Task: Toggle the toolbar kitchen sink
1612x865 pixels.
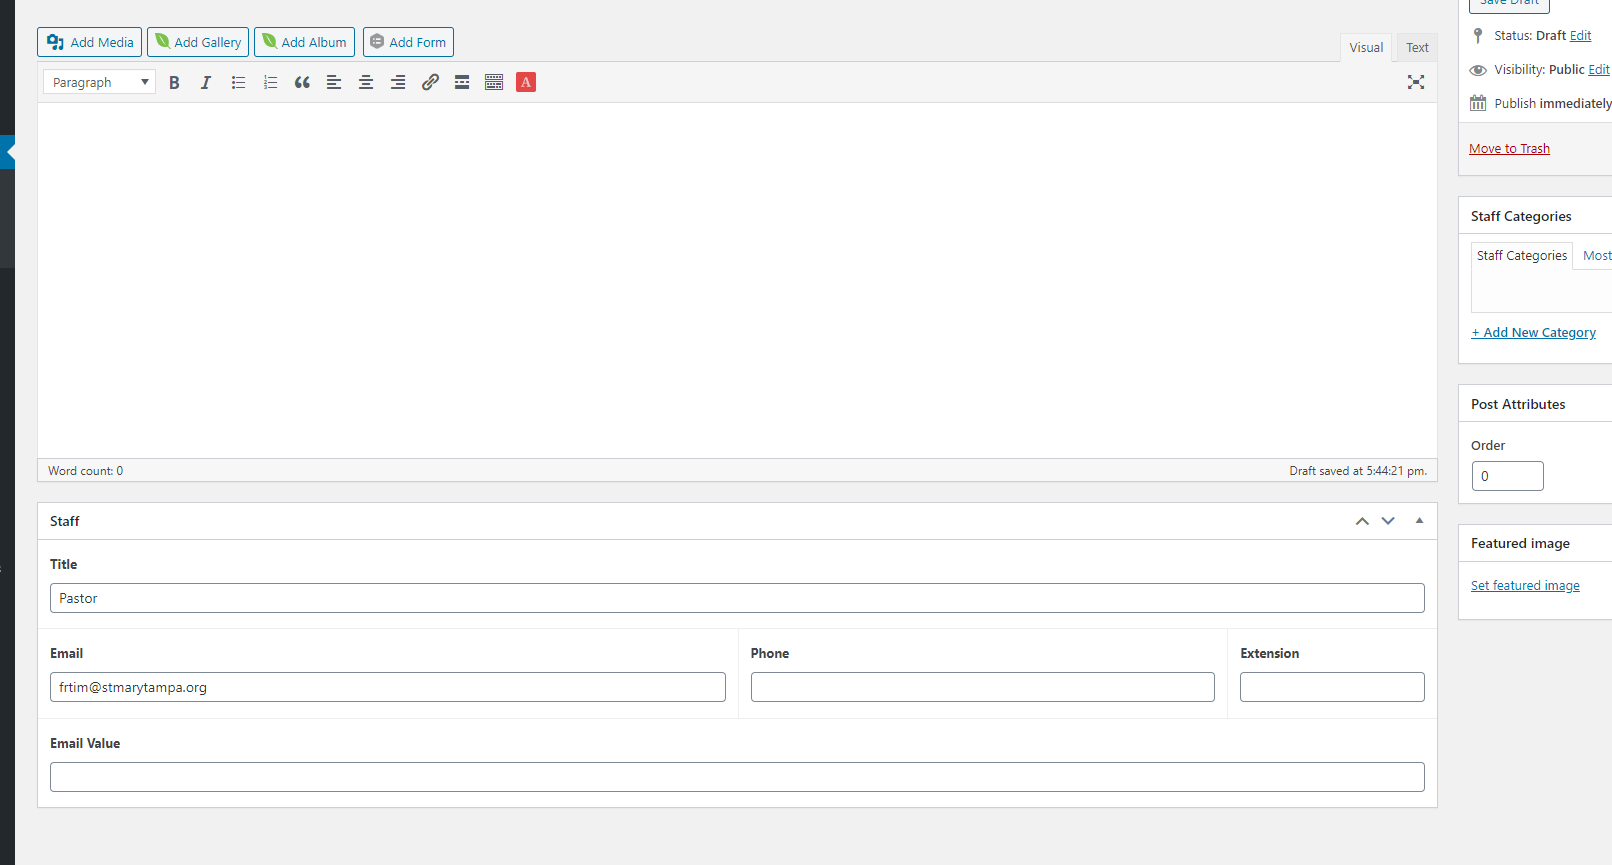Action: (x=494, y=83)
